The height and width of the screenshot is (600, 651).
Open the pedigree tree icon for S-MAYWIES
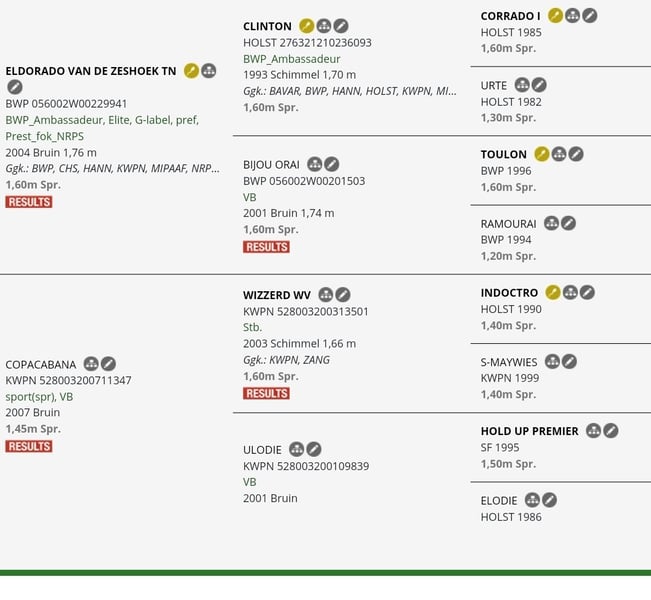point(552,362)
